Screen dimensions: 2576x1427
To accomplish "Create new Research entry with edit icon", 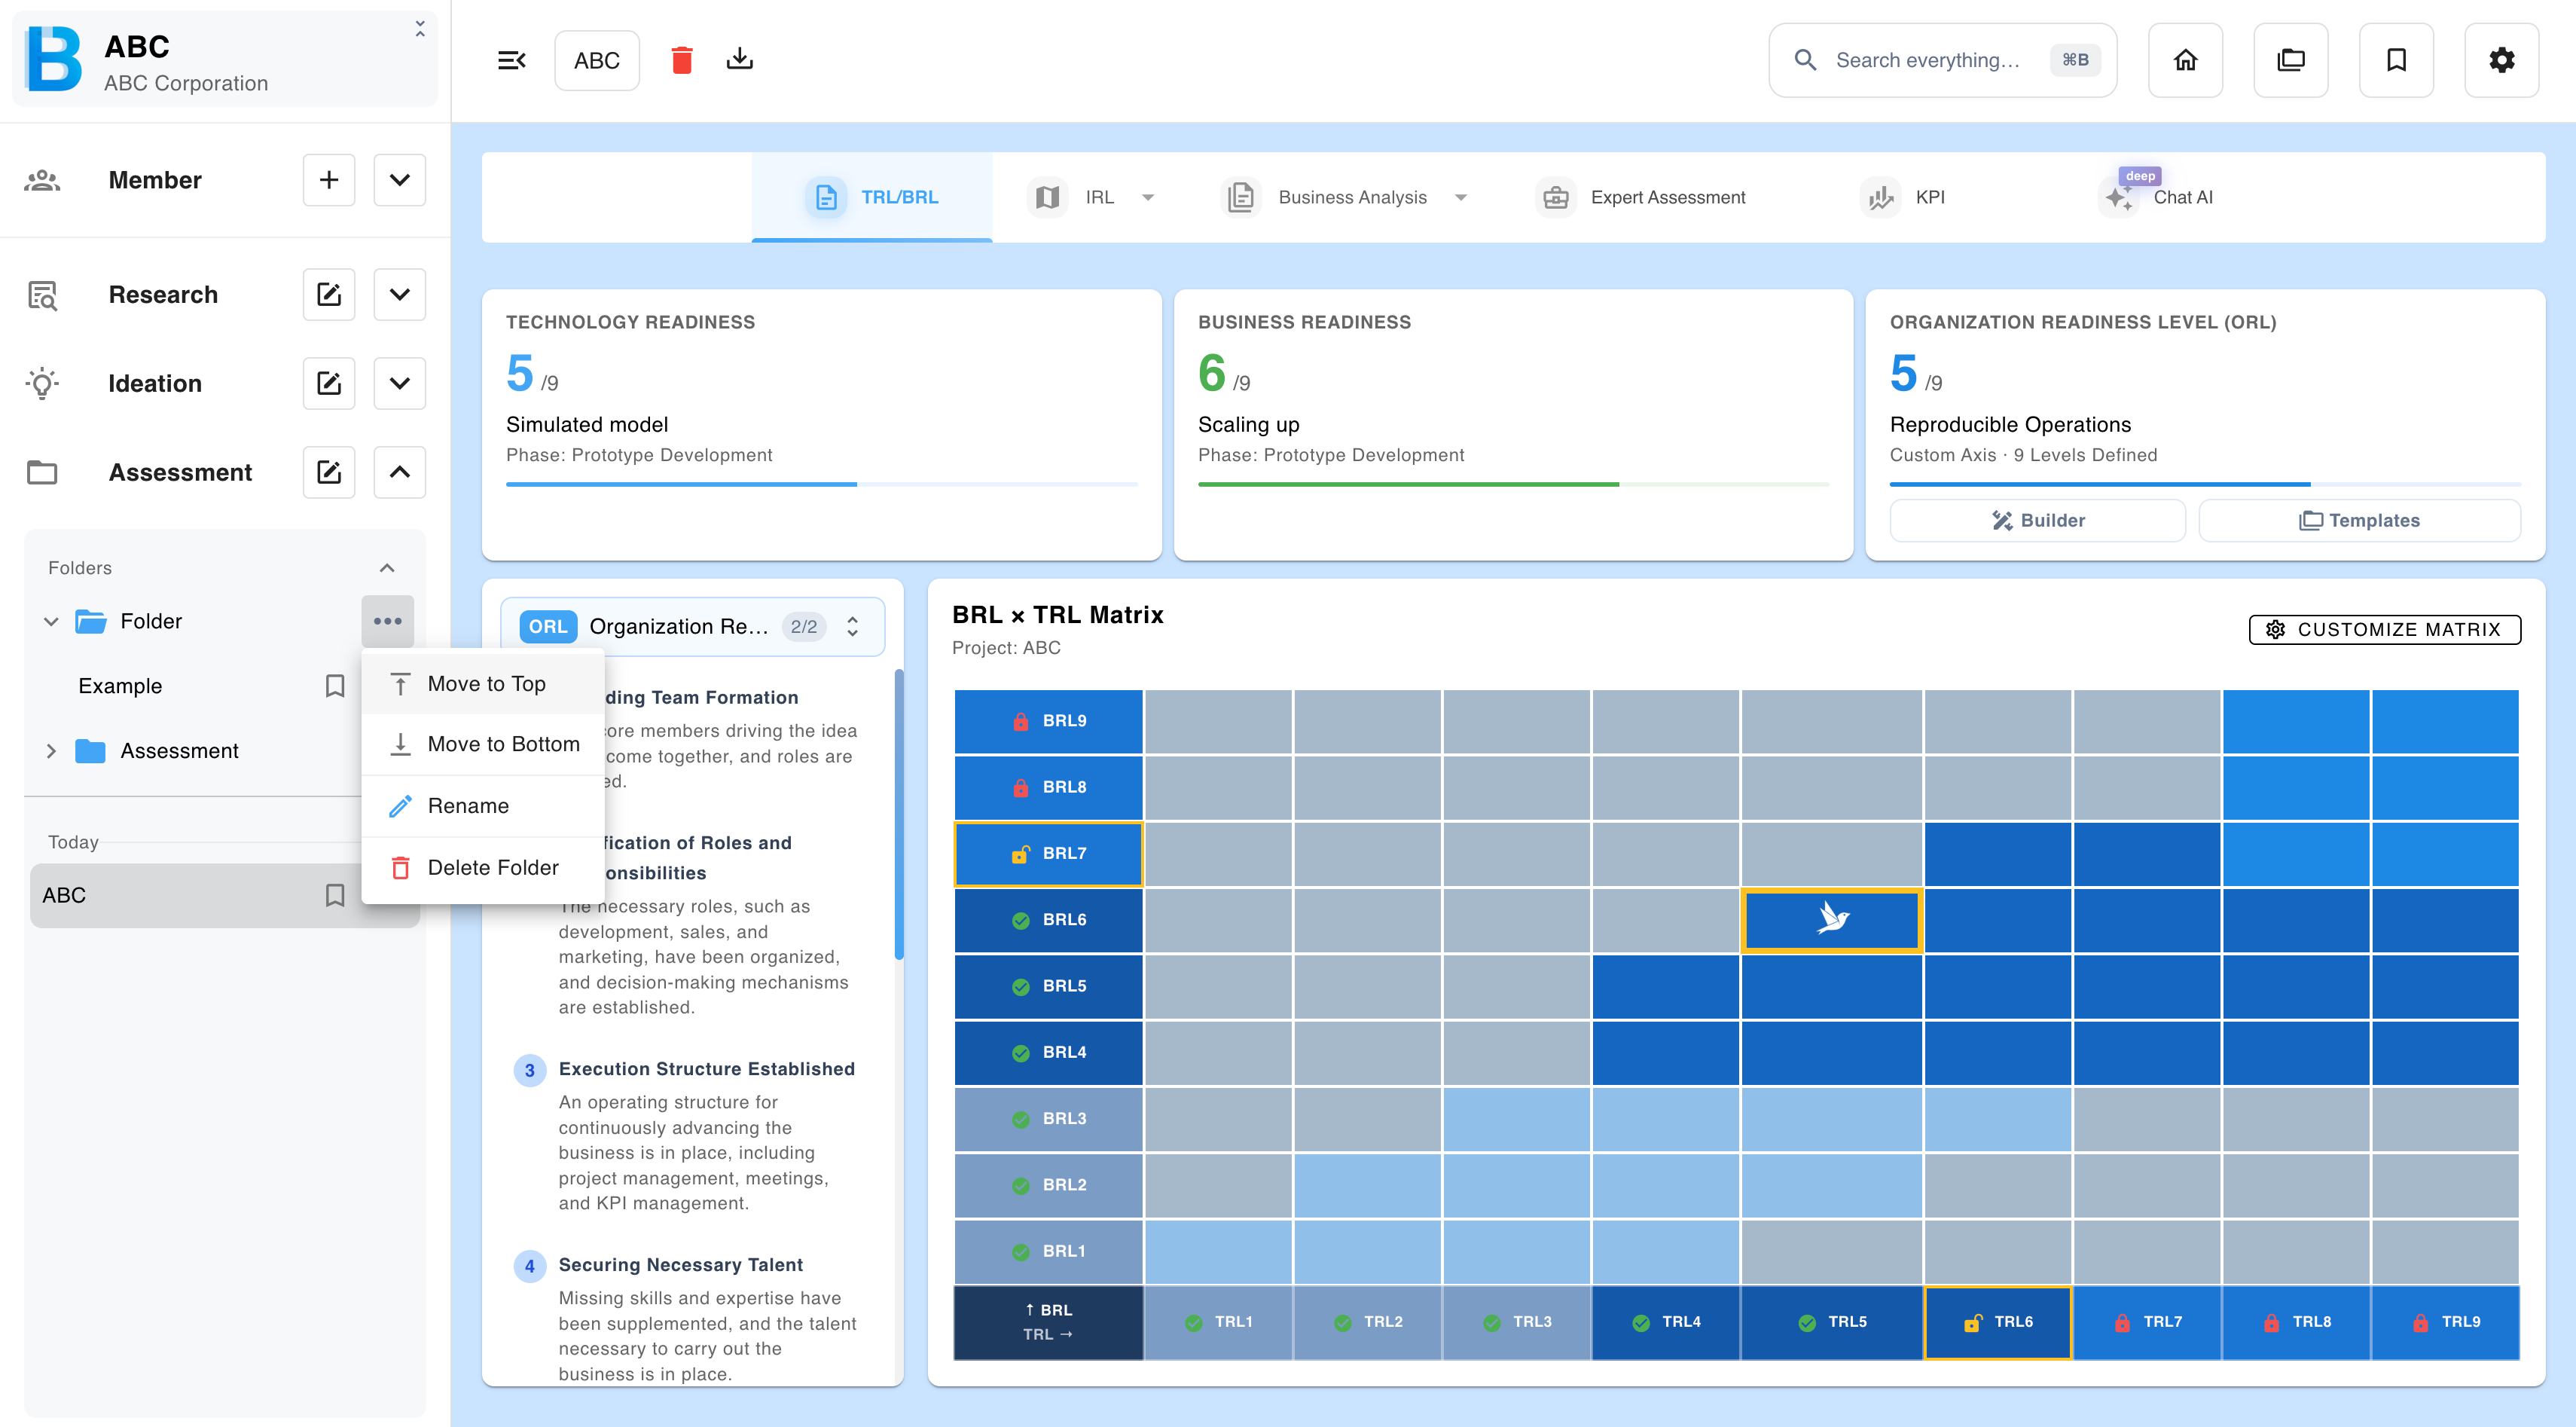I will pos(329,294).
